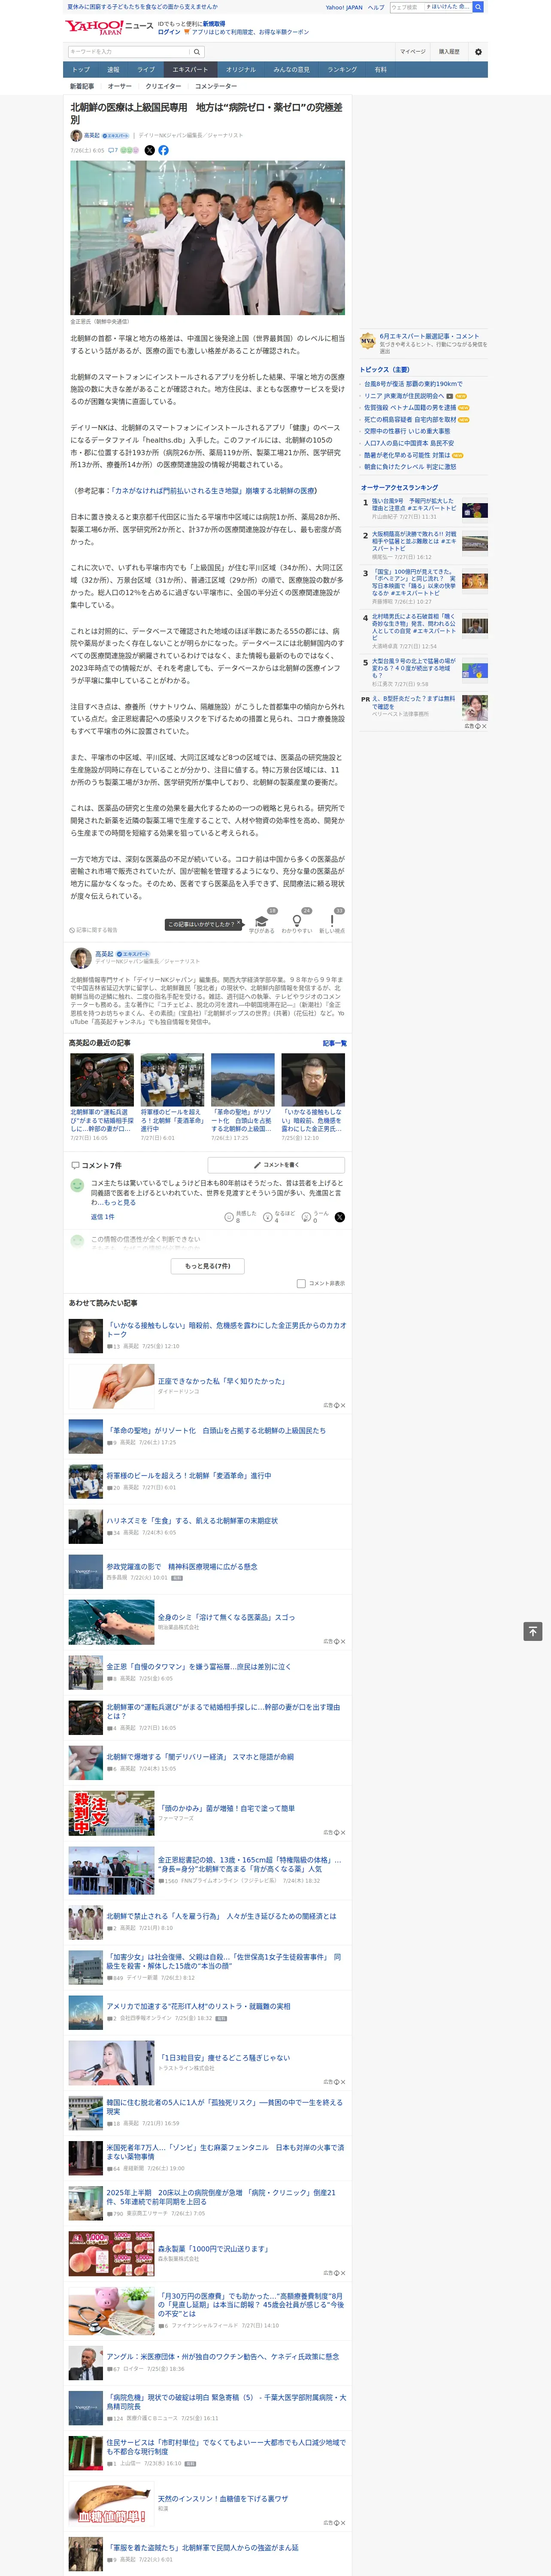Open the 有料 navigation tab
The width and height of the screenshot is (551, 2576).
tap(380, 70)
